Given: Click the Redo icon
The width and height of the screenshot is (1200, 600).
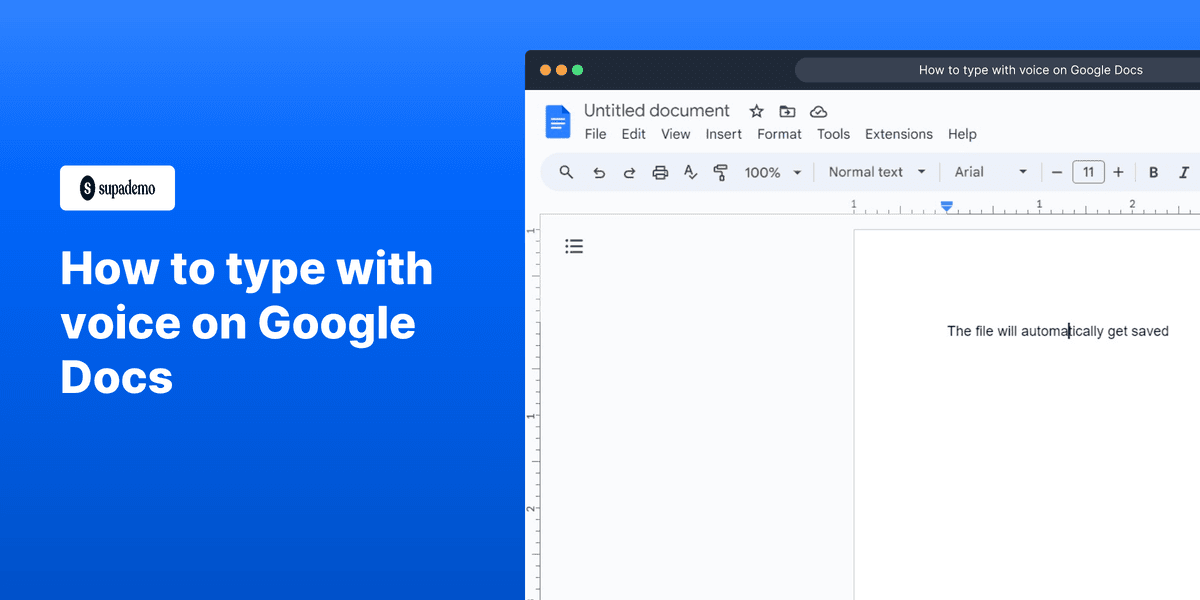Looking at the screenshot, I should pos(629,172).
